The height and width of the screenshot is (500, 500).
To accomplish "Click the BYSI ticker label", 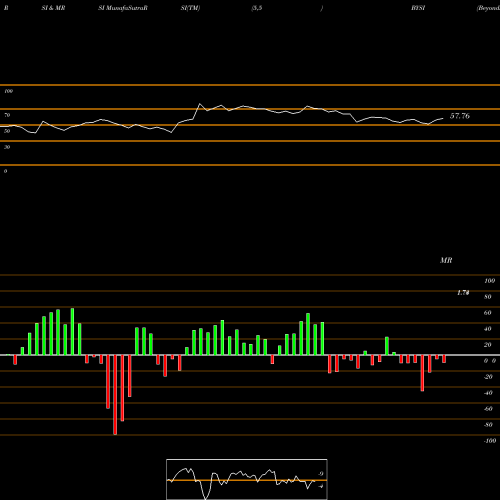I will (418, 8).
